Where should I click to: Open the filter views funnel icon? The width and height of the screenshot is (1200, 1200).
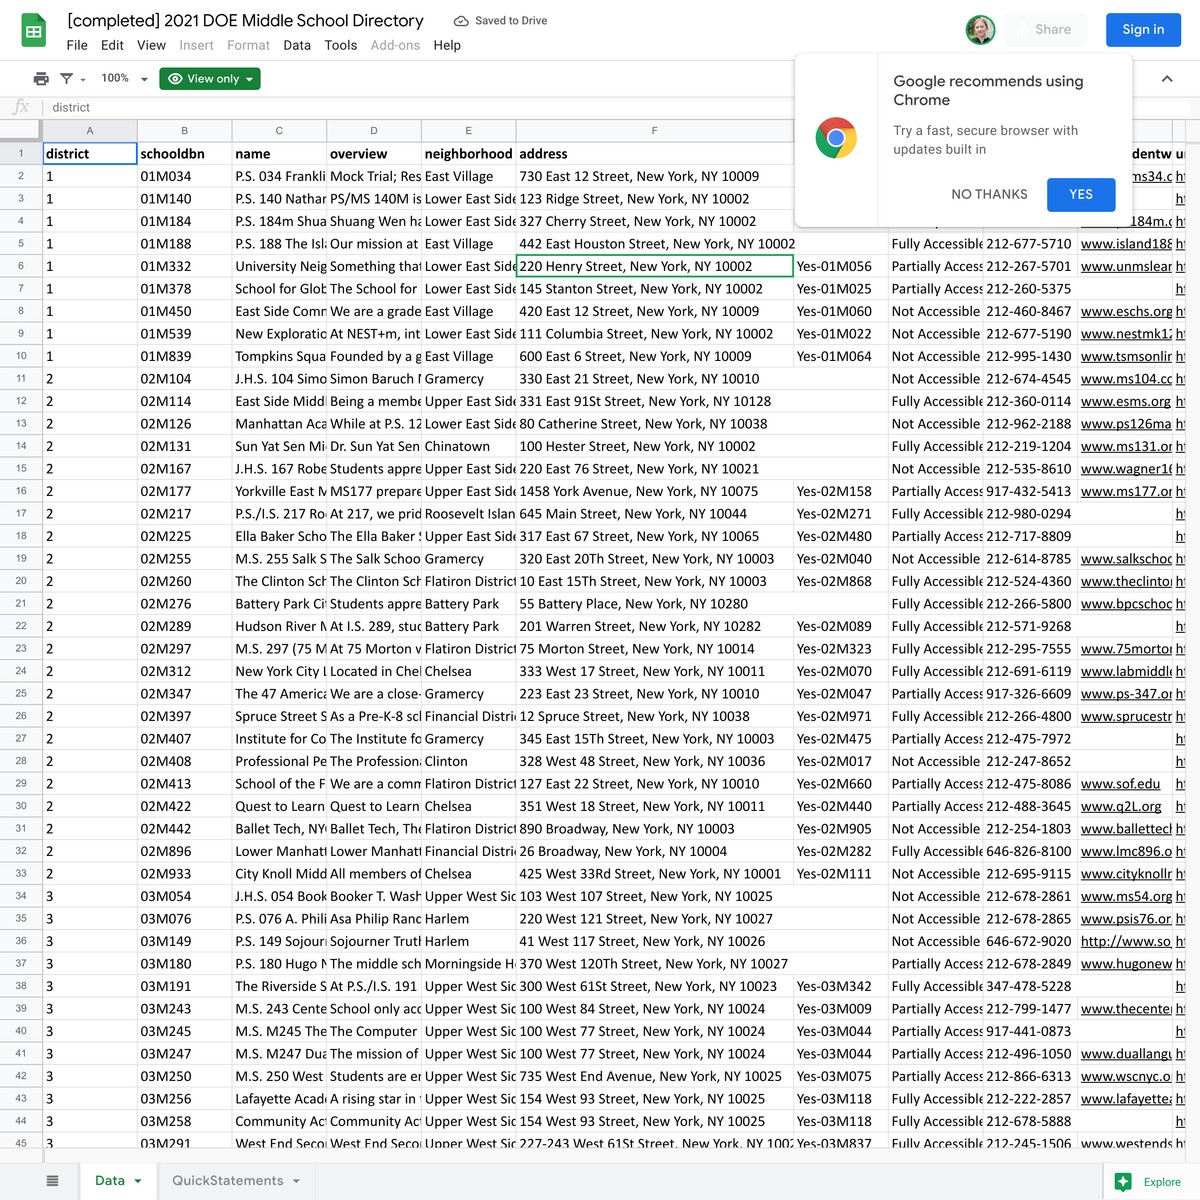[x=67, y=79]
